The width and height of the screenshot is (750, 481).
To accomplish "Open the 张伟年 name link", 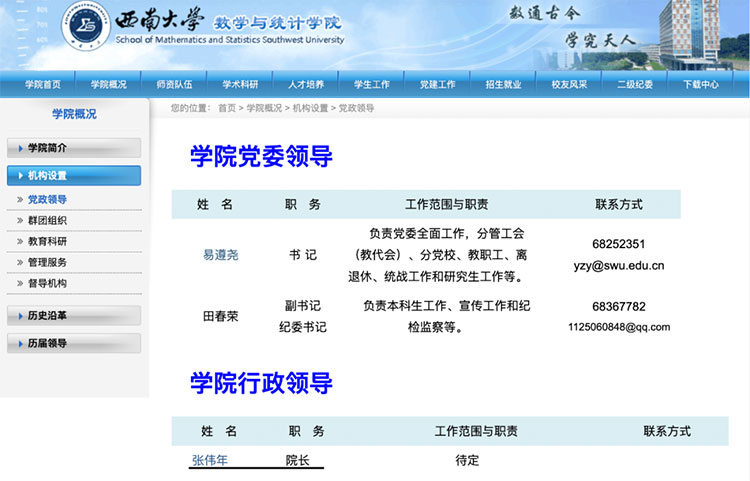I will (x=210, y=460).
